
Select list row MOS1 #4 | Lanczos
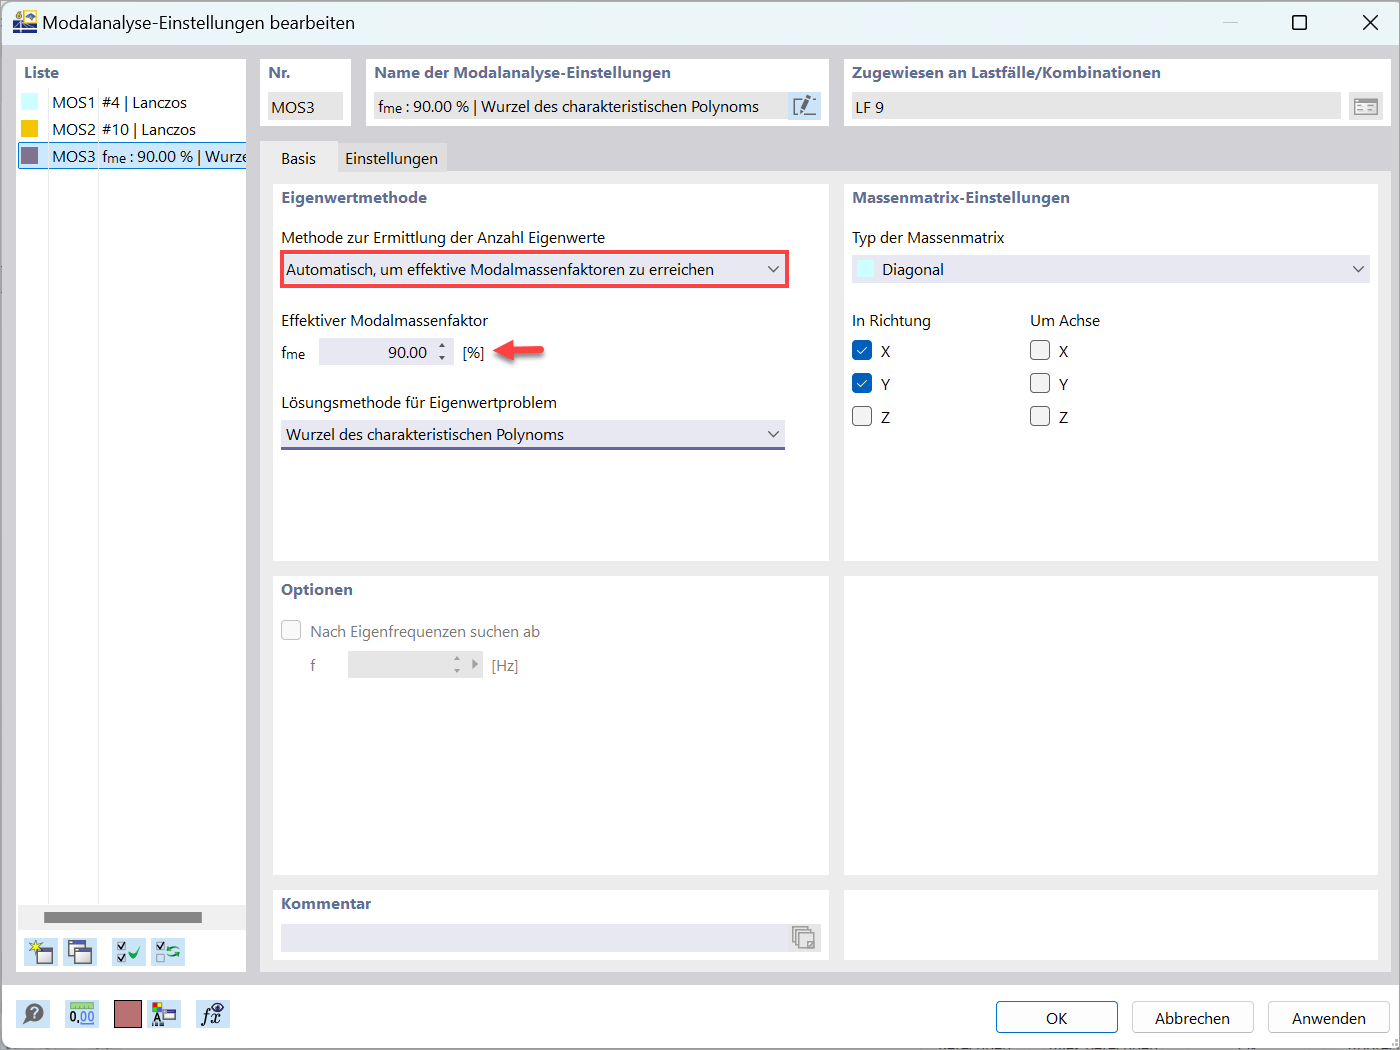coord(132,102)
